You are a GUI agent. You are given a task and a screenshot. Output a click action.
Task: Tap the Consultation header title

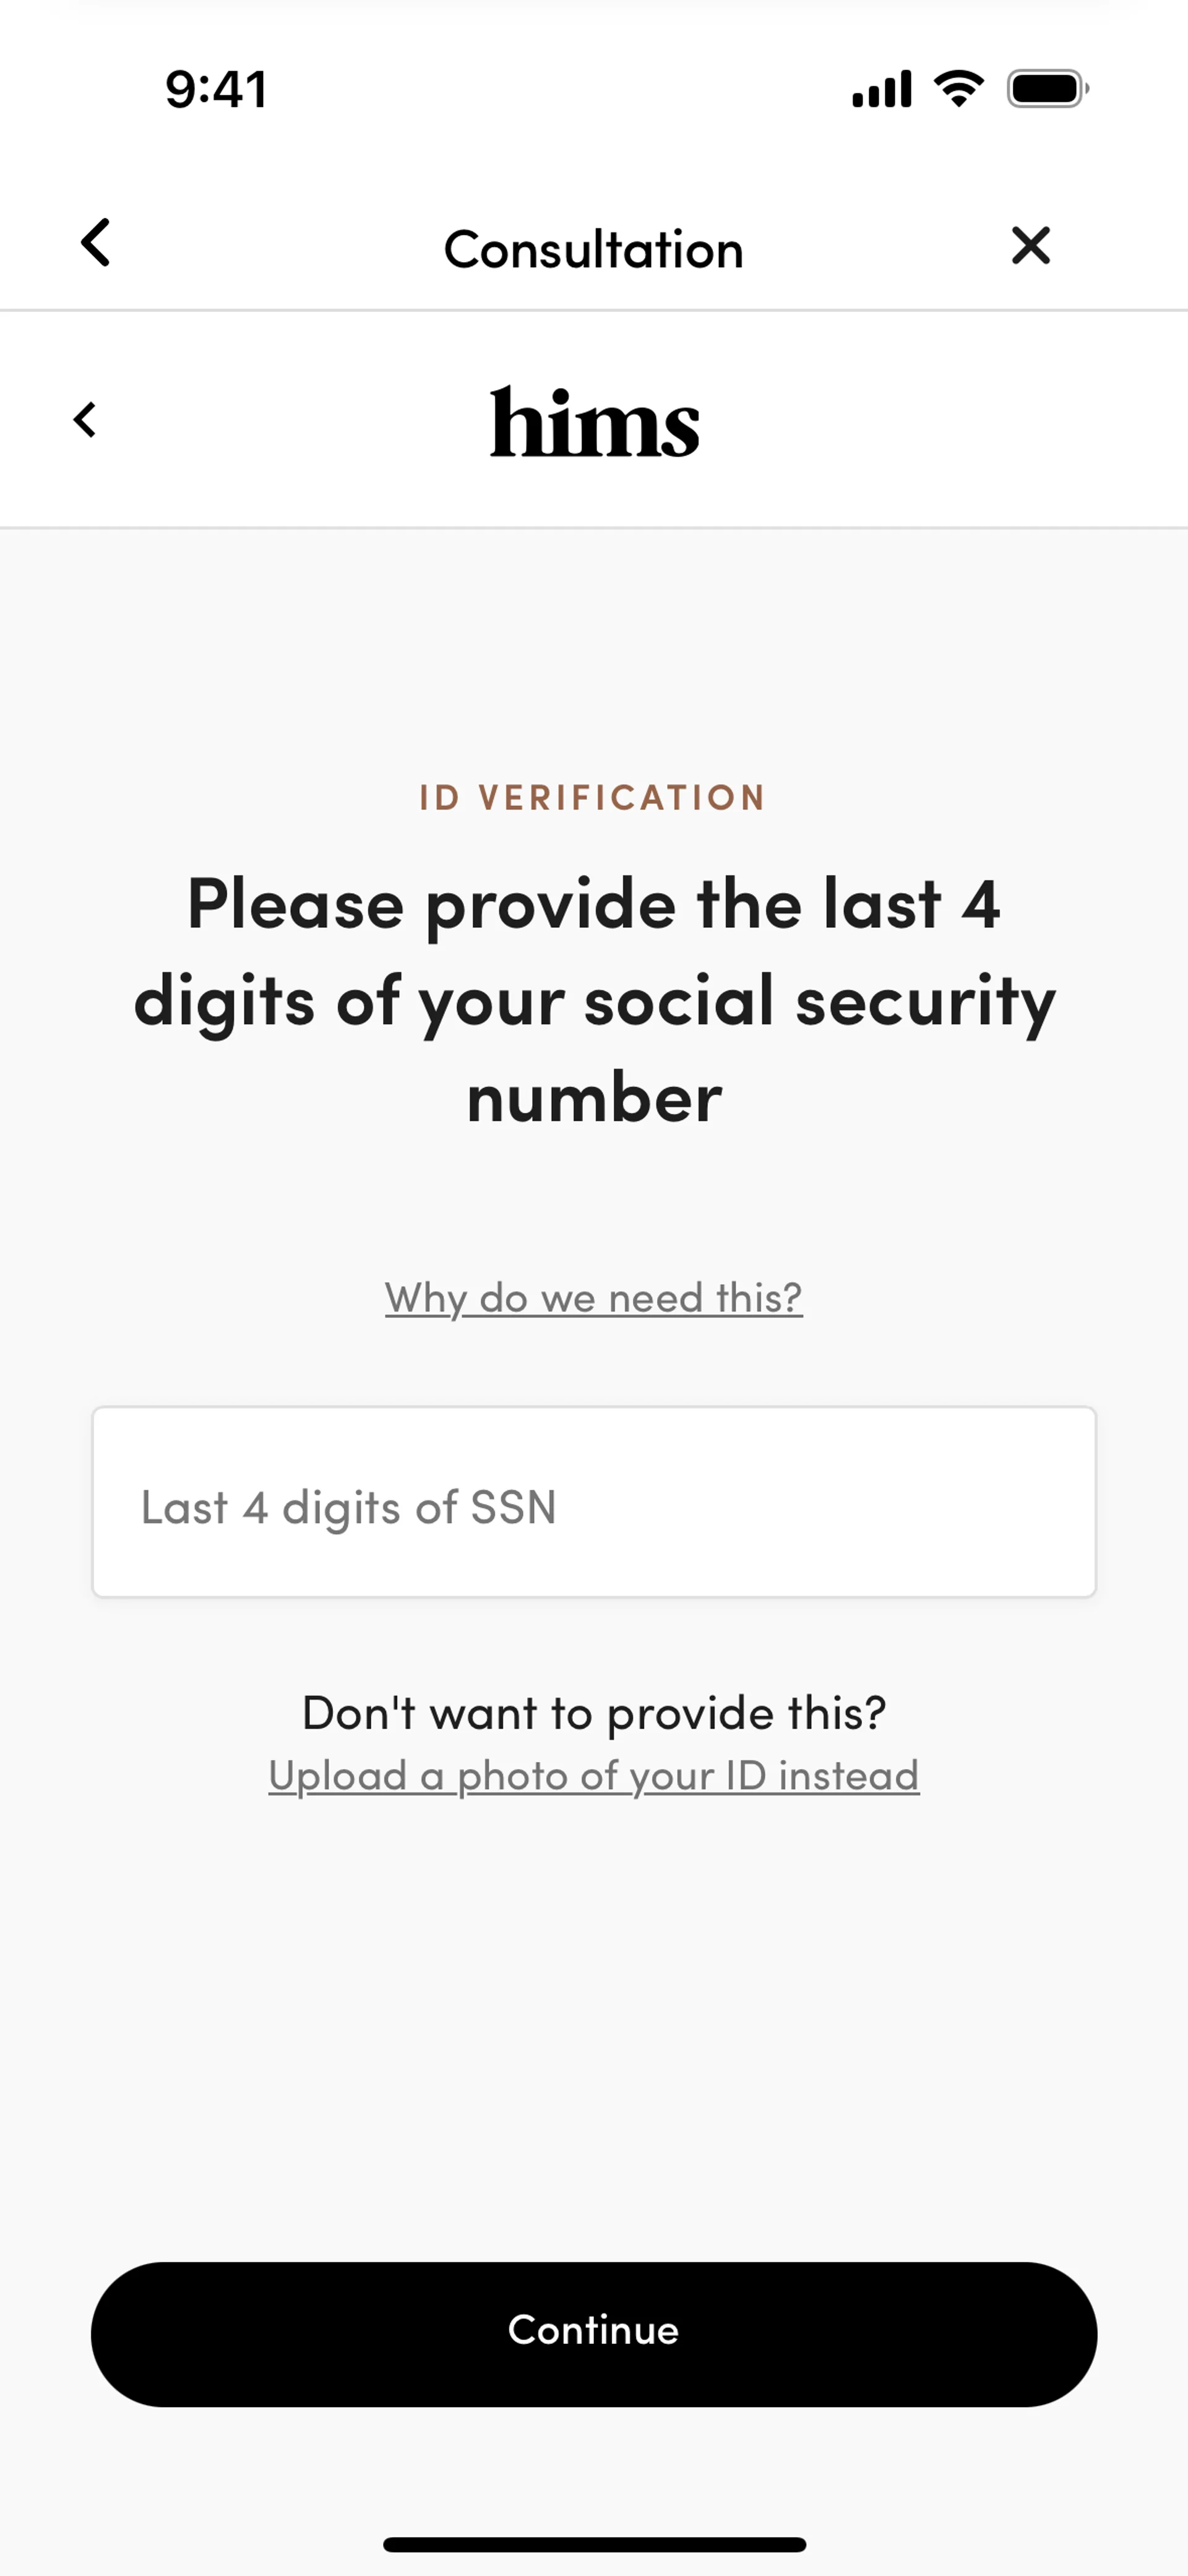tap(594, 249)
